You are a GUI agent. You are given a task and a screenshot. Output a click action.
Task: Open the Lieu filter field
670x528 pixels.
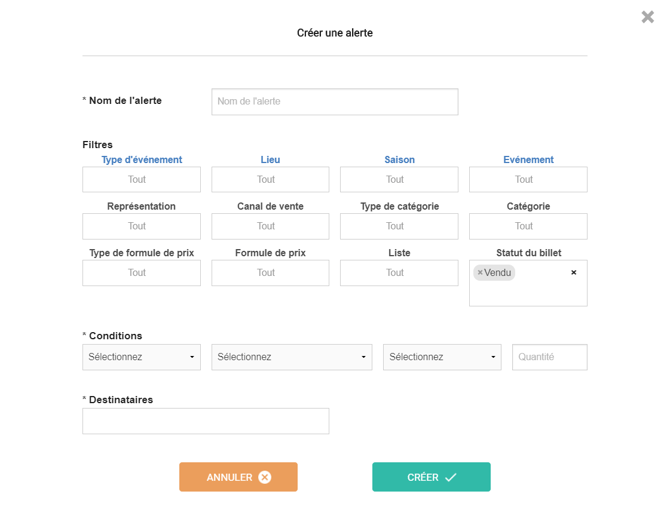[x=270, y=180]
